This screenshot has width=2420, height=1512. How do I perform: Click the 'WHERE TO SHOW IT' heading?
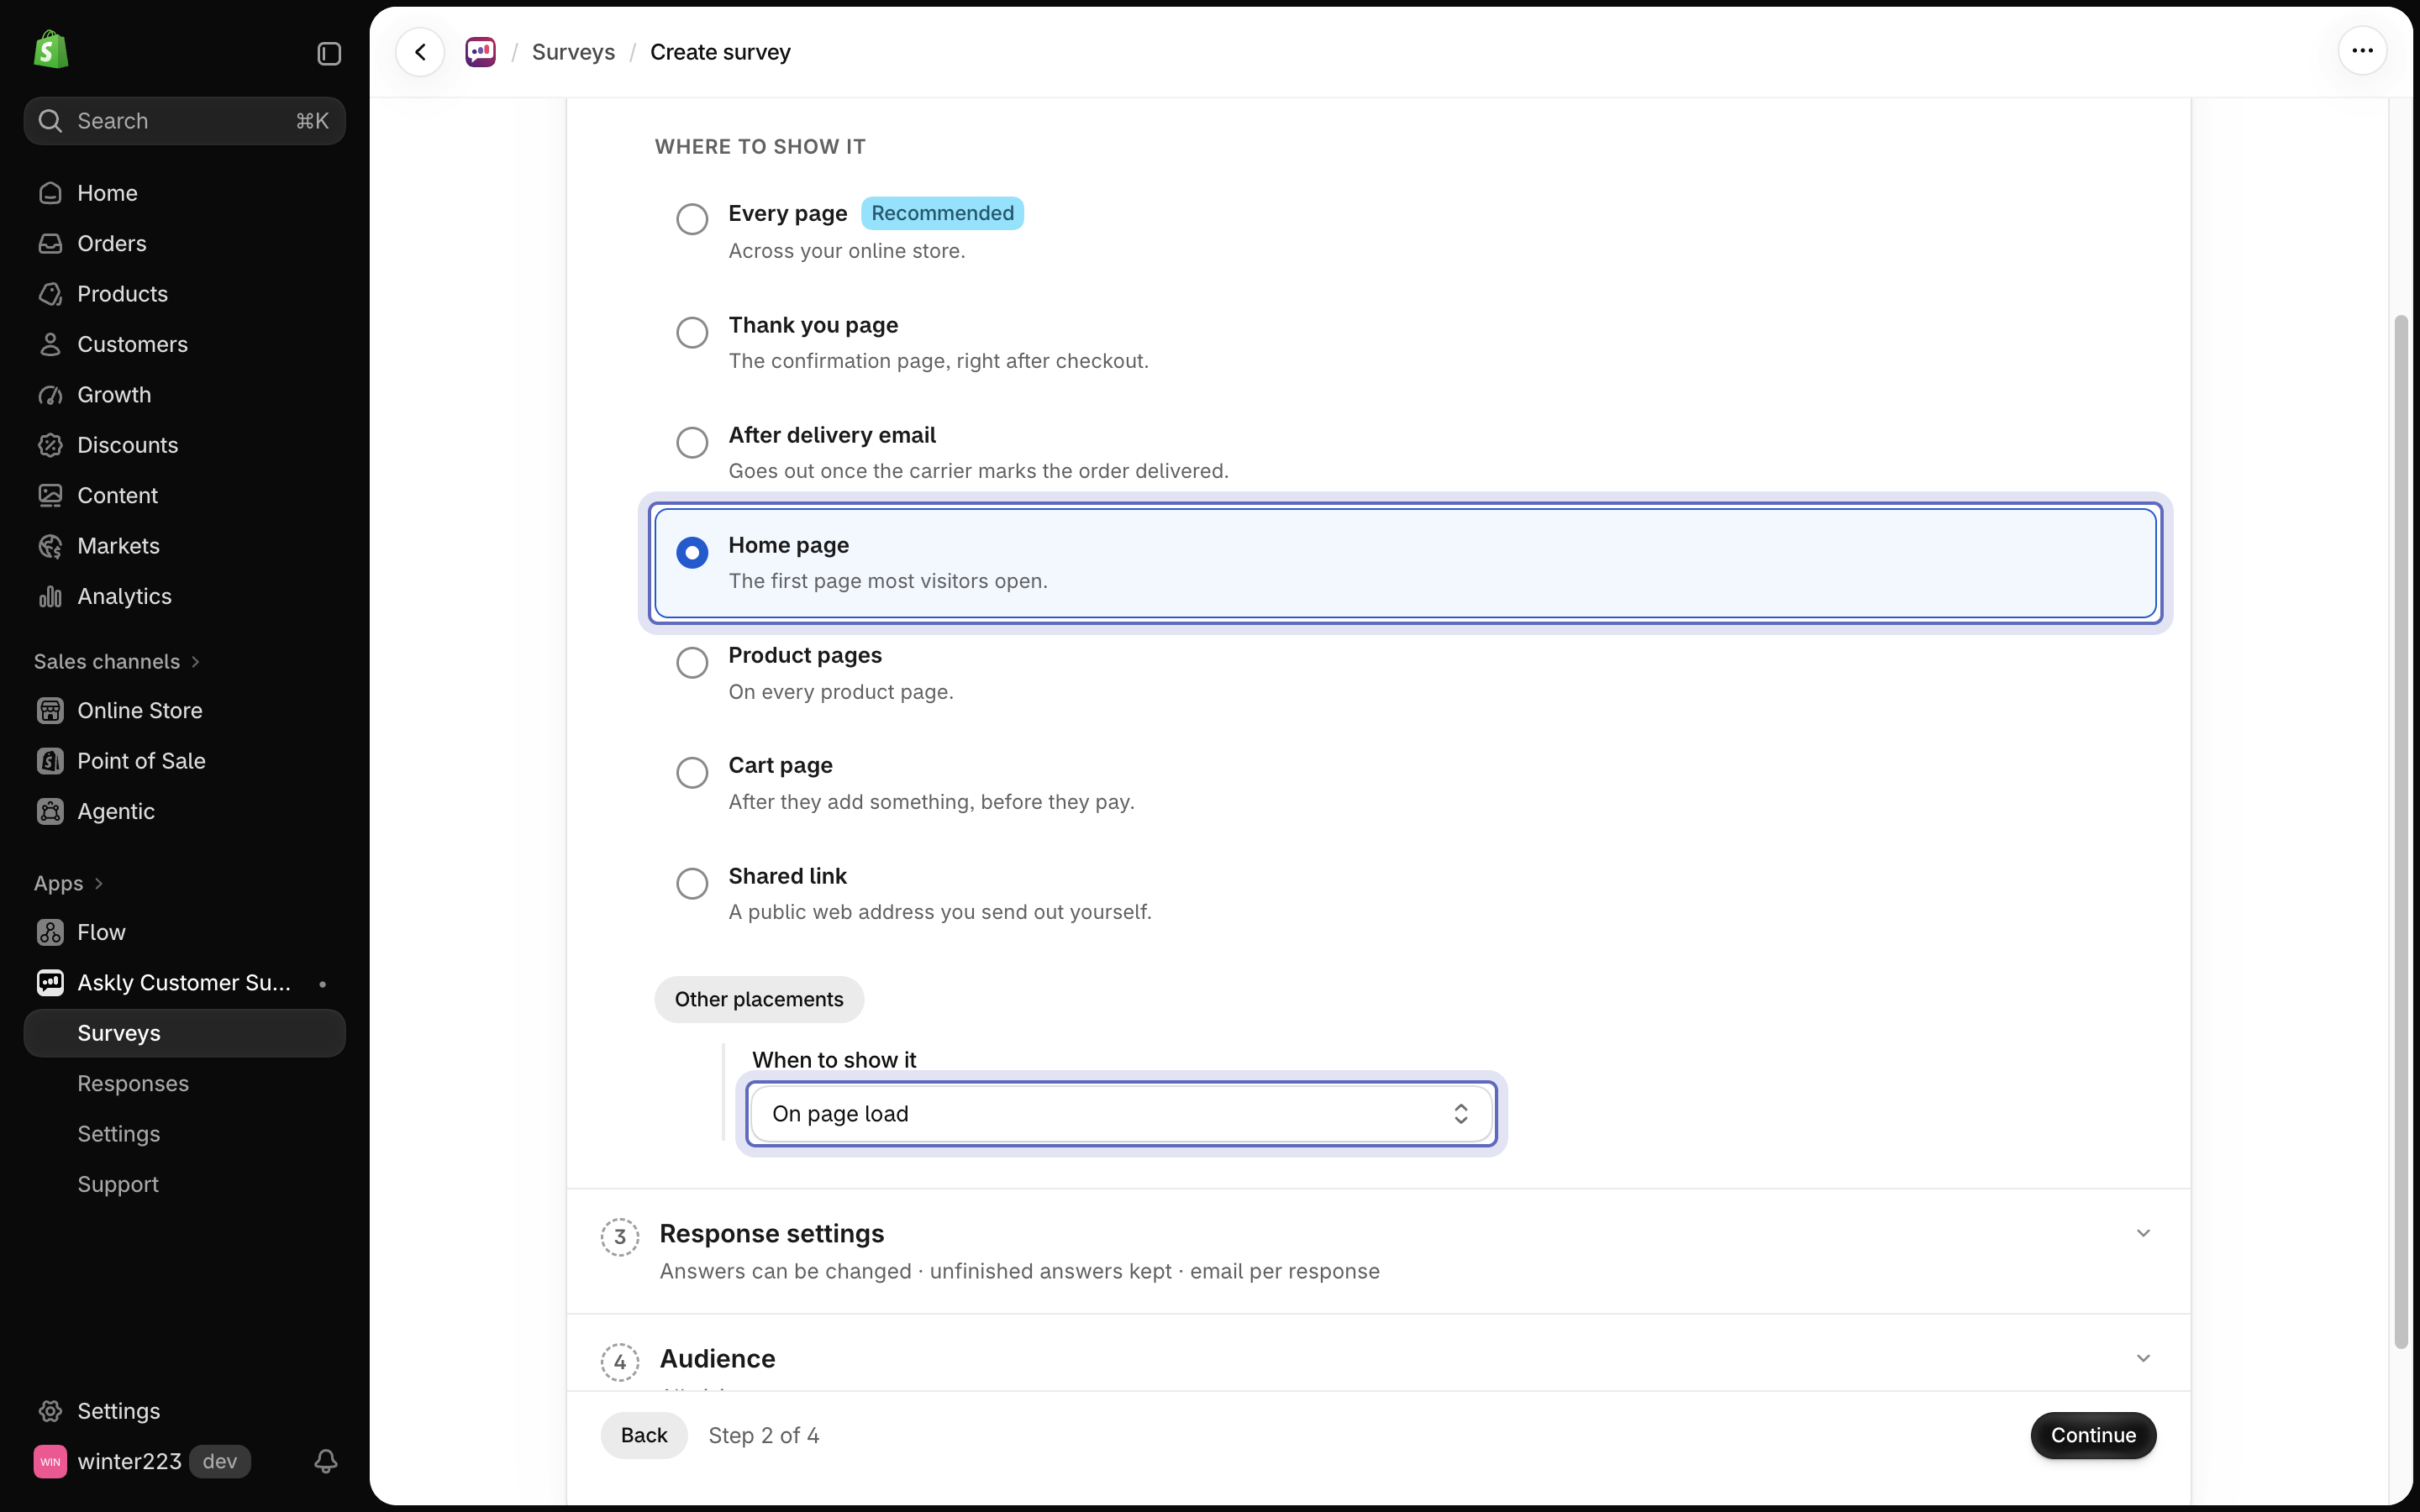click(760, 147)
